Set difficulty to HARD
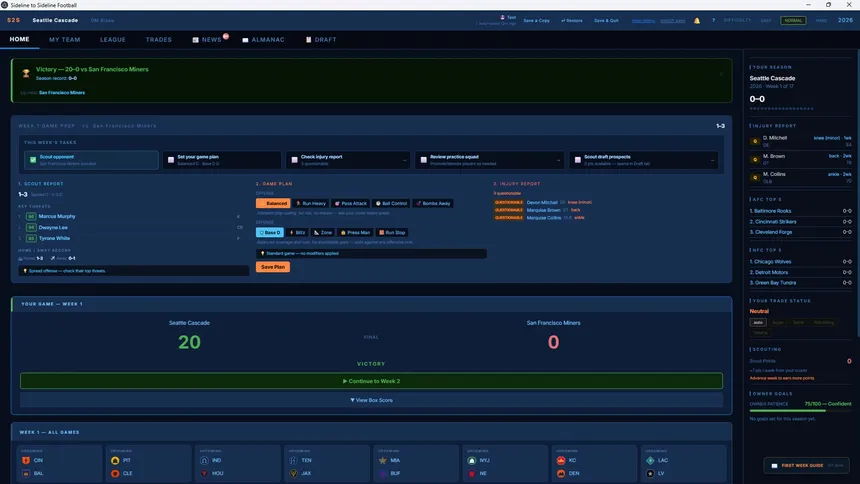This screenshot has height=484, width=860. click(821, 20)
